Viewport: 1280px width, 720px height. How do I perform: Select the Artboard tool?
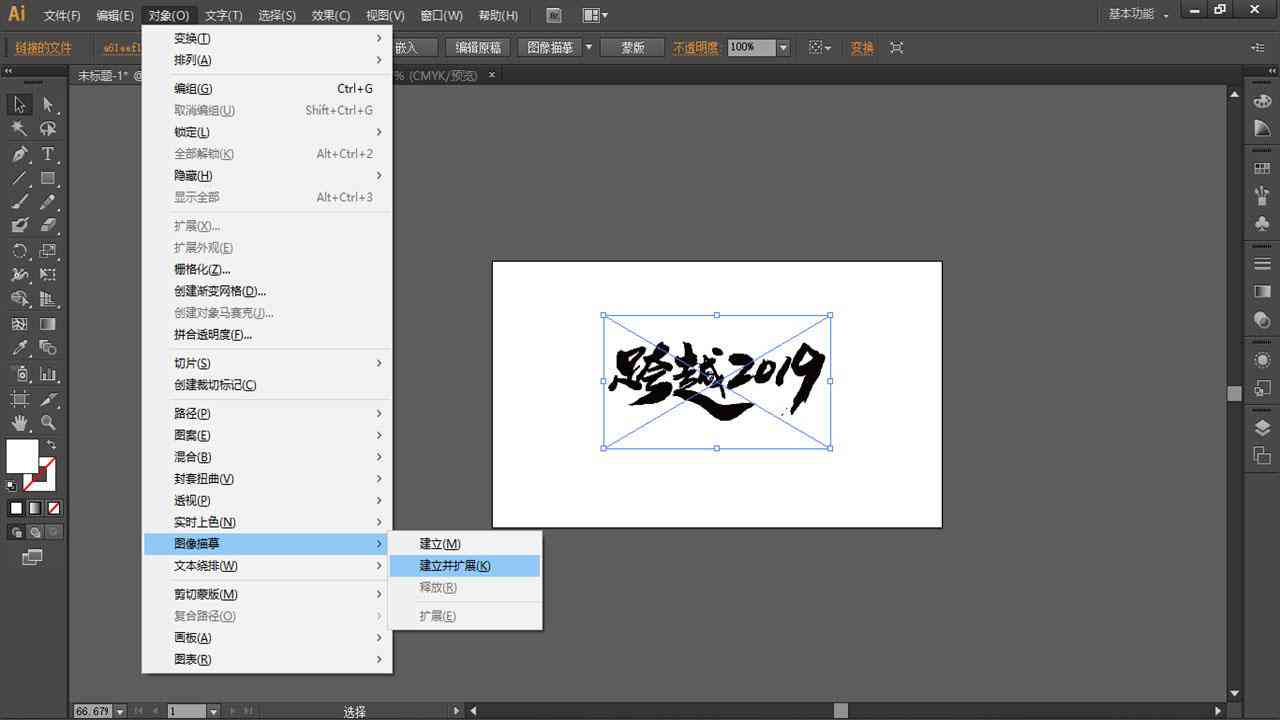tap(19, 399)
